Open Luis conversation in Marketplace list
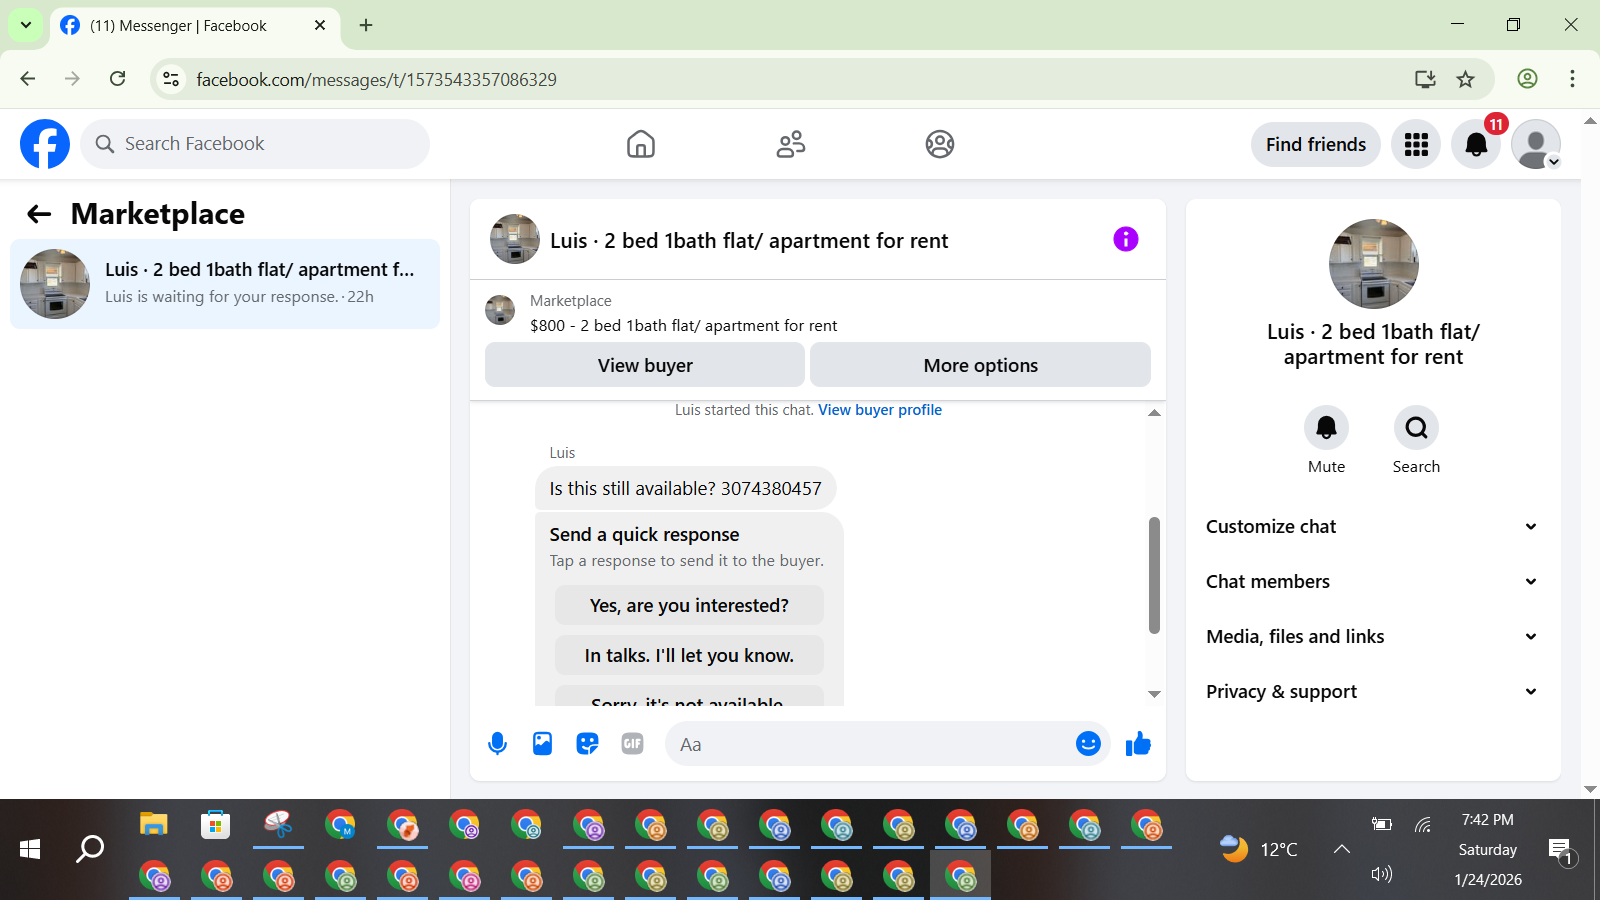1600x900 pixels. (x=225, y=284)
